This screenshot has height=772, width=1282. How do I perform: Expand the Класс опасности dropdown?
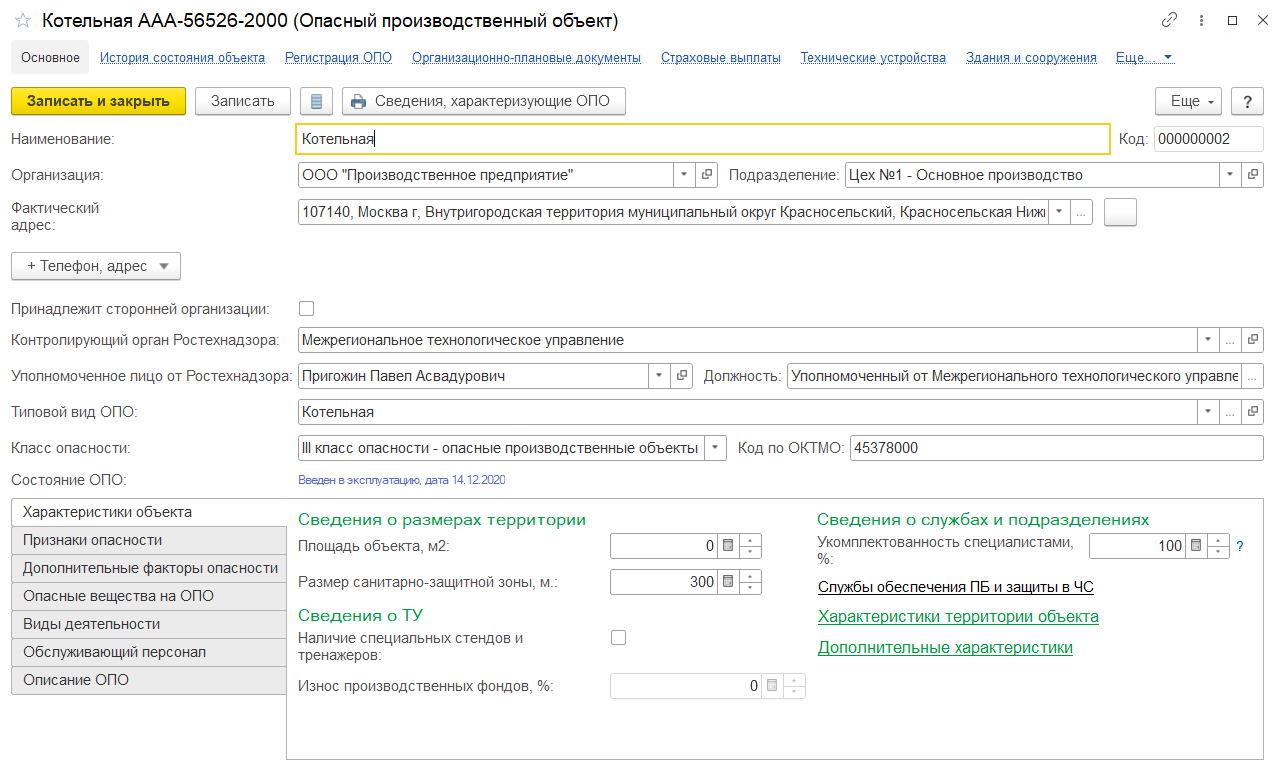[715, 448]
